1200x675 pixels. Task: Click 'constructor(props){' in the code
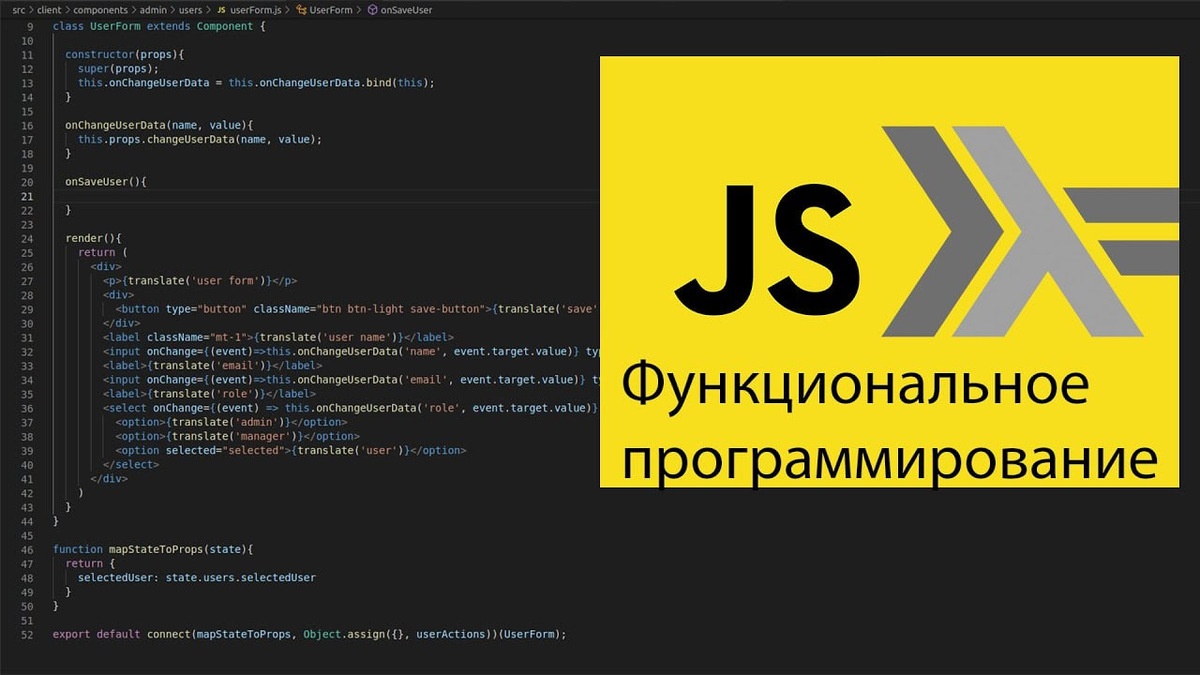(x=125, y=54)
